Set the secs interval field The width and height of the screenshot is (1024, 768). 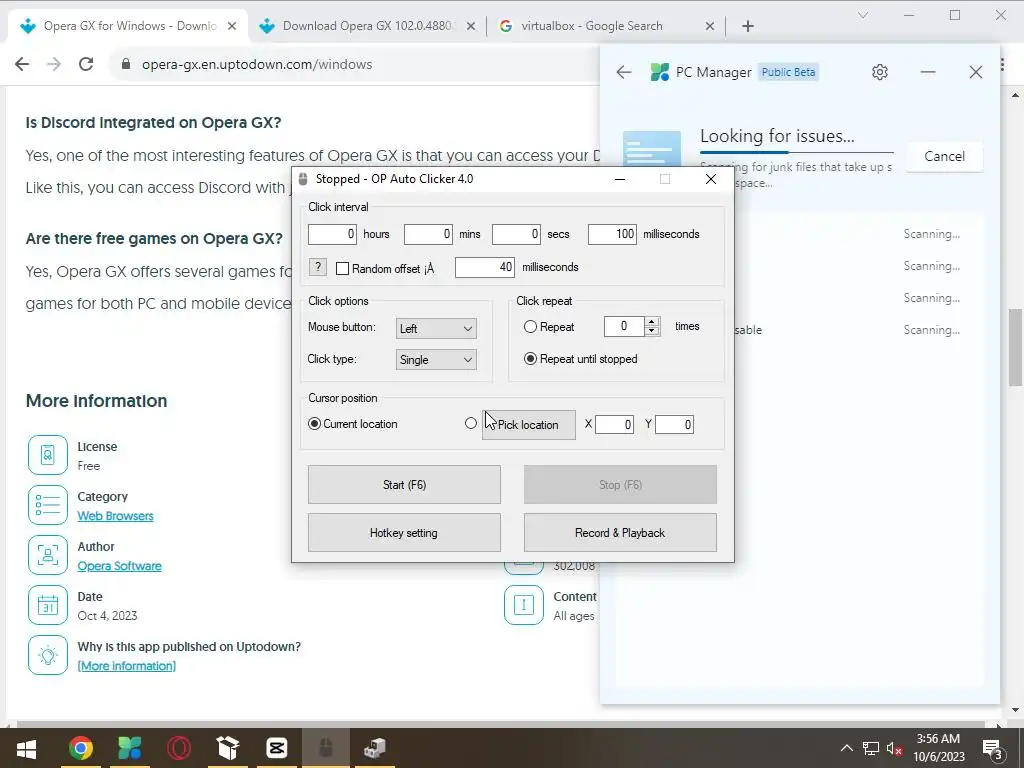[516, 234]
